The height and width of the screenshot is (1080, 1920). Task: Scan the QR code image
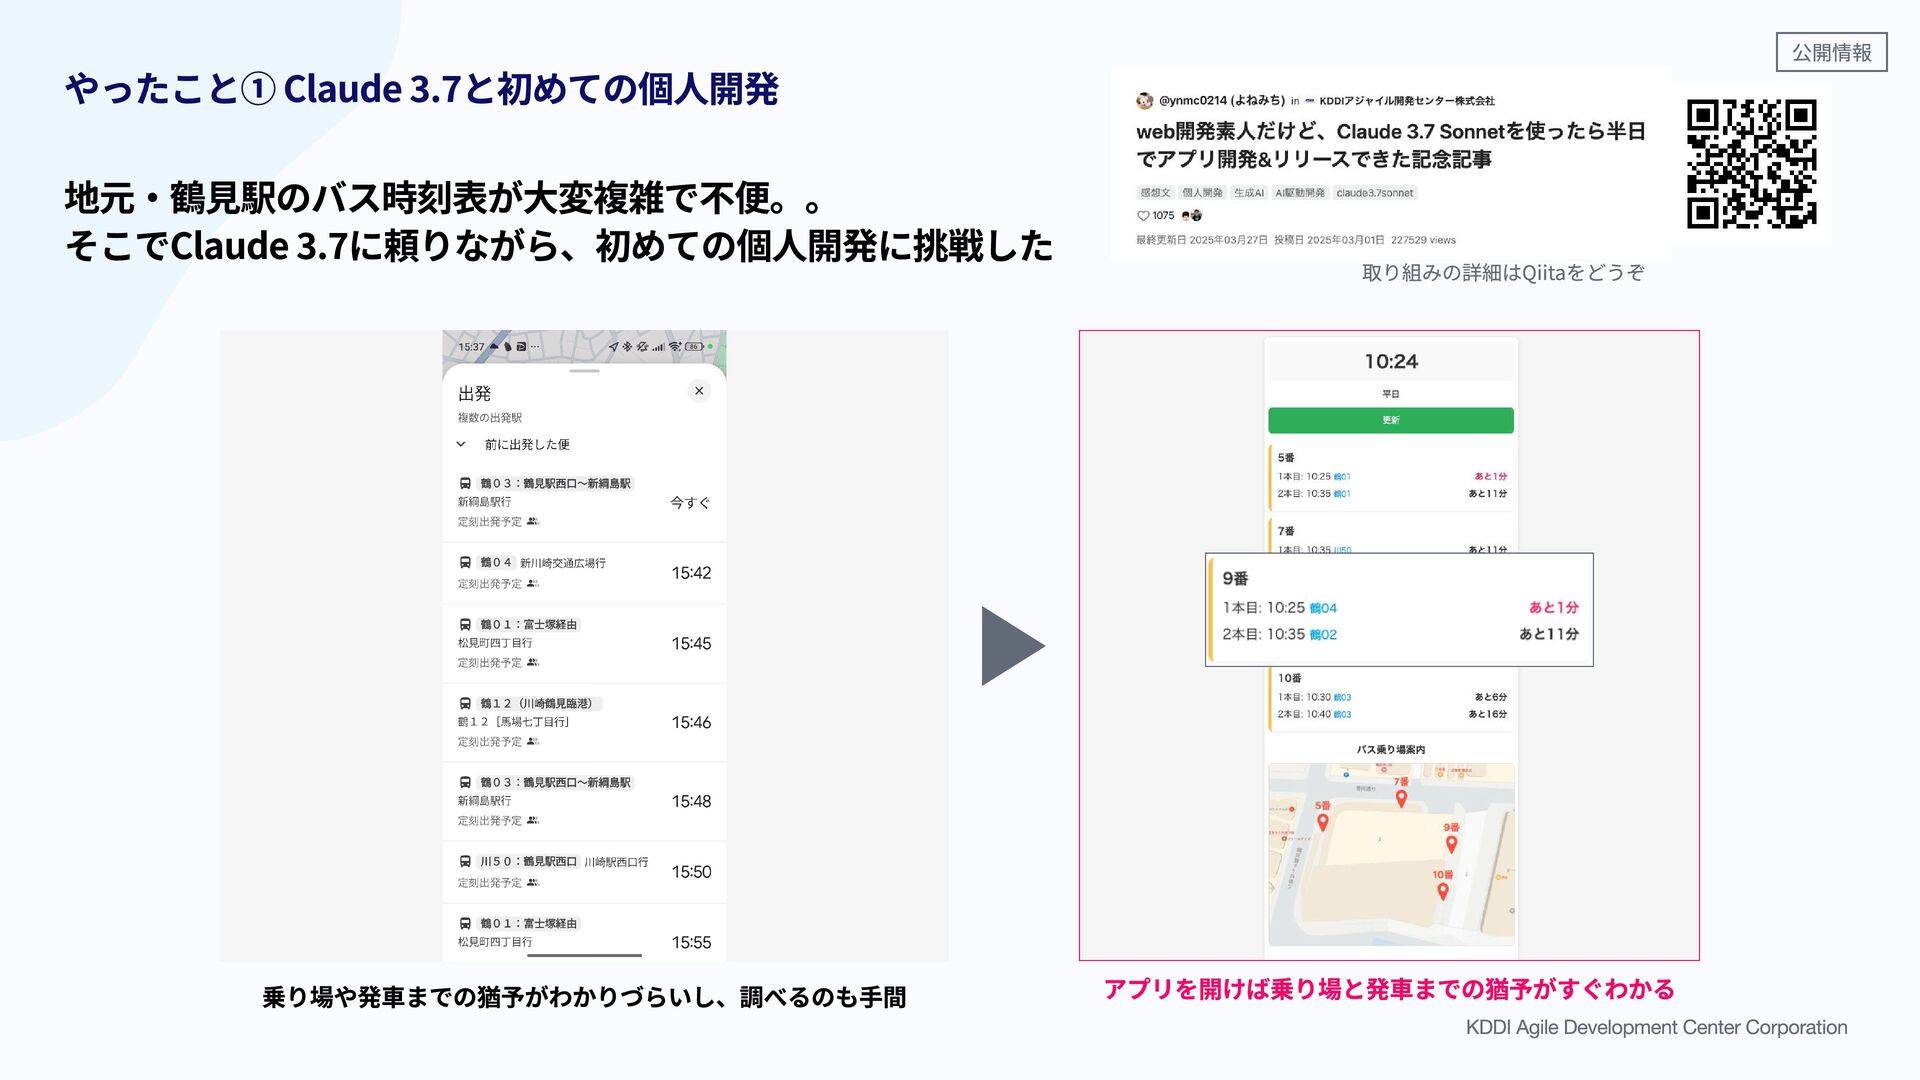coord(1751,164)
